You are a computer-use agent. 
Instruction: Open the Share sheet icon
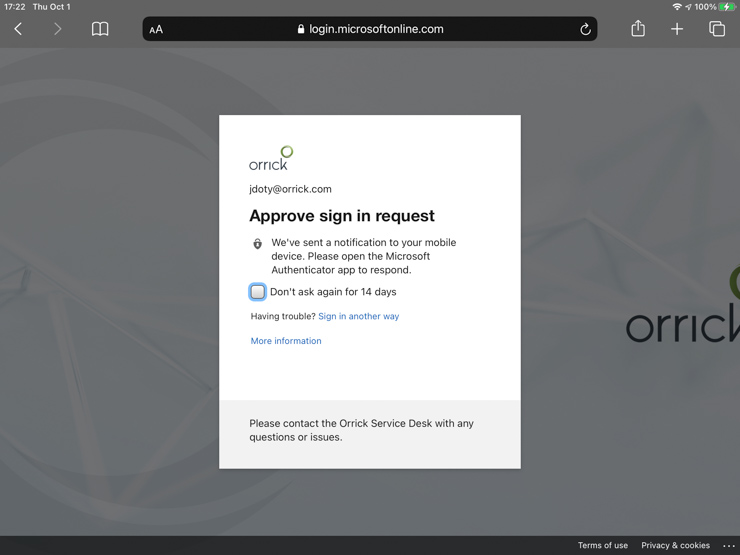tap(638, 29)
